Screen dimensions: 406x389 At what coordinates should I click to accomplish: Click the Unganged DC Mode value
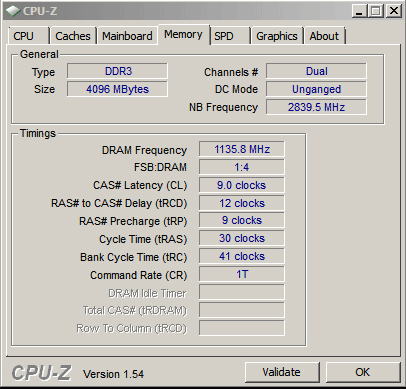point(316,89)
